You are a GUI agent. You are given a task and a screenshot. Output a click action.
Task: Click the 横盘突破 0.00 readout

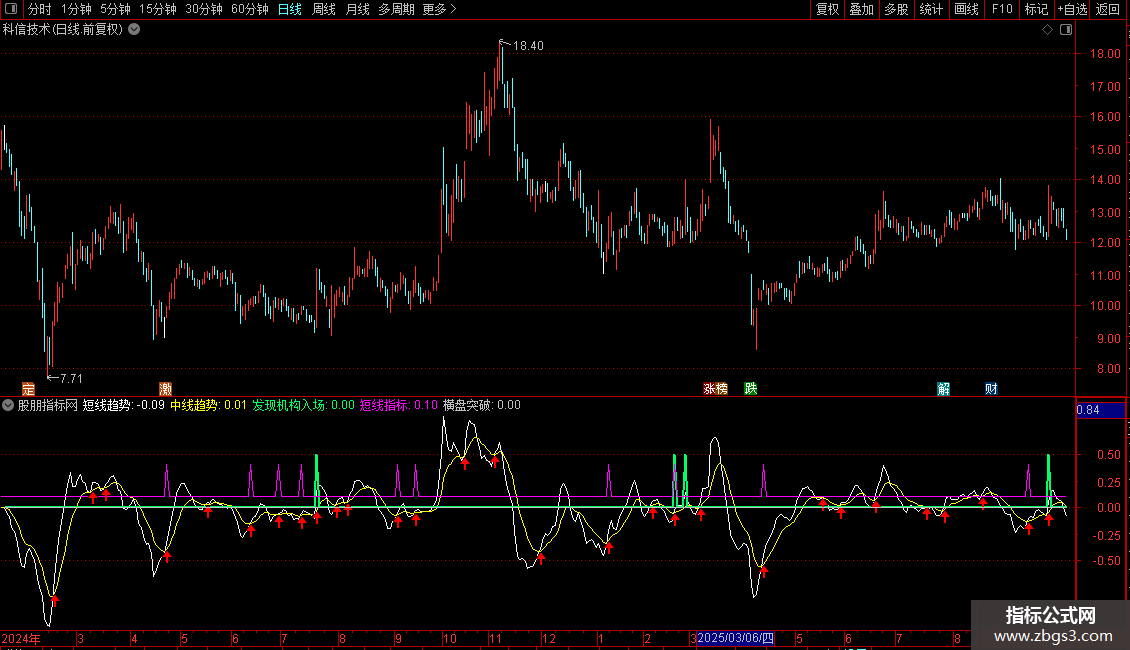(481, 405)
